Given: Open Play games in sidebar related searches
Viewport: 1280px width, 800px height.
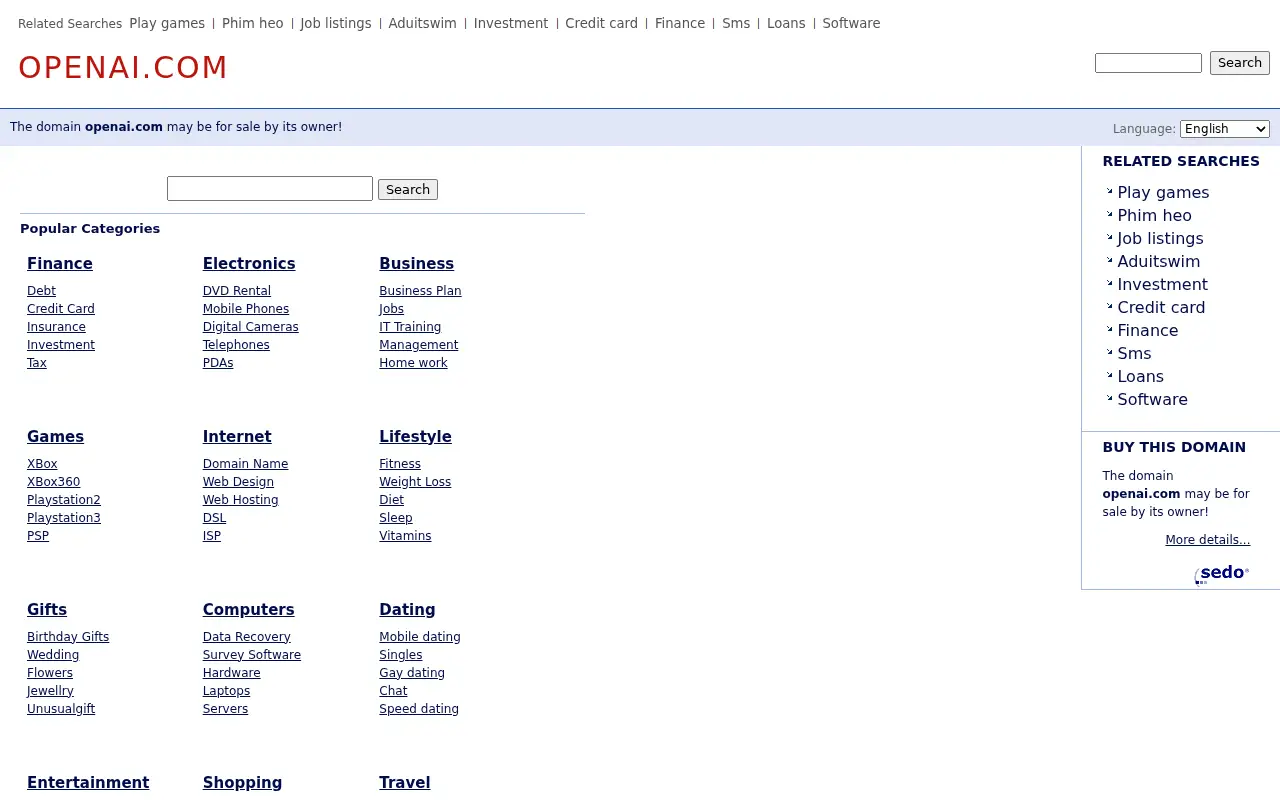Looking at the screenshot, I should pos(1163,192).
